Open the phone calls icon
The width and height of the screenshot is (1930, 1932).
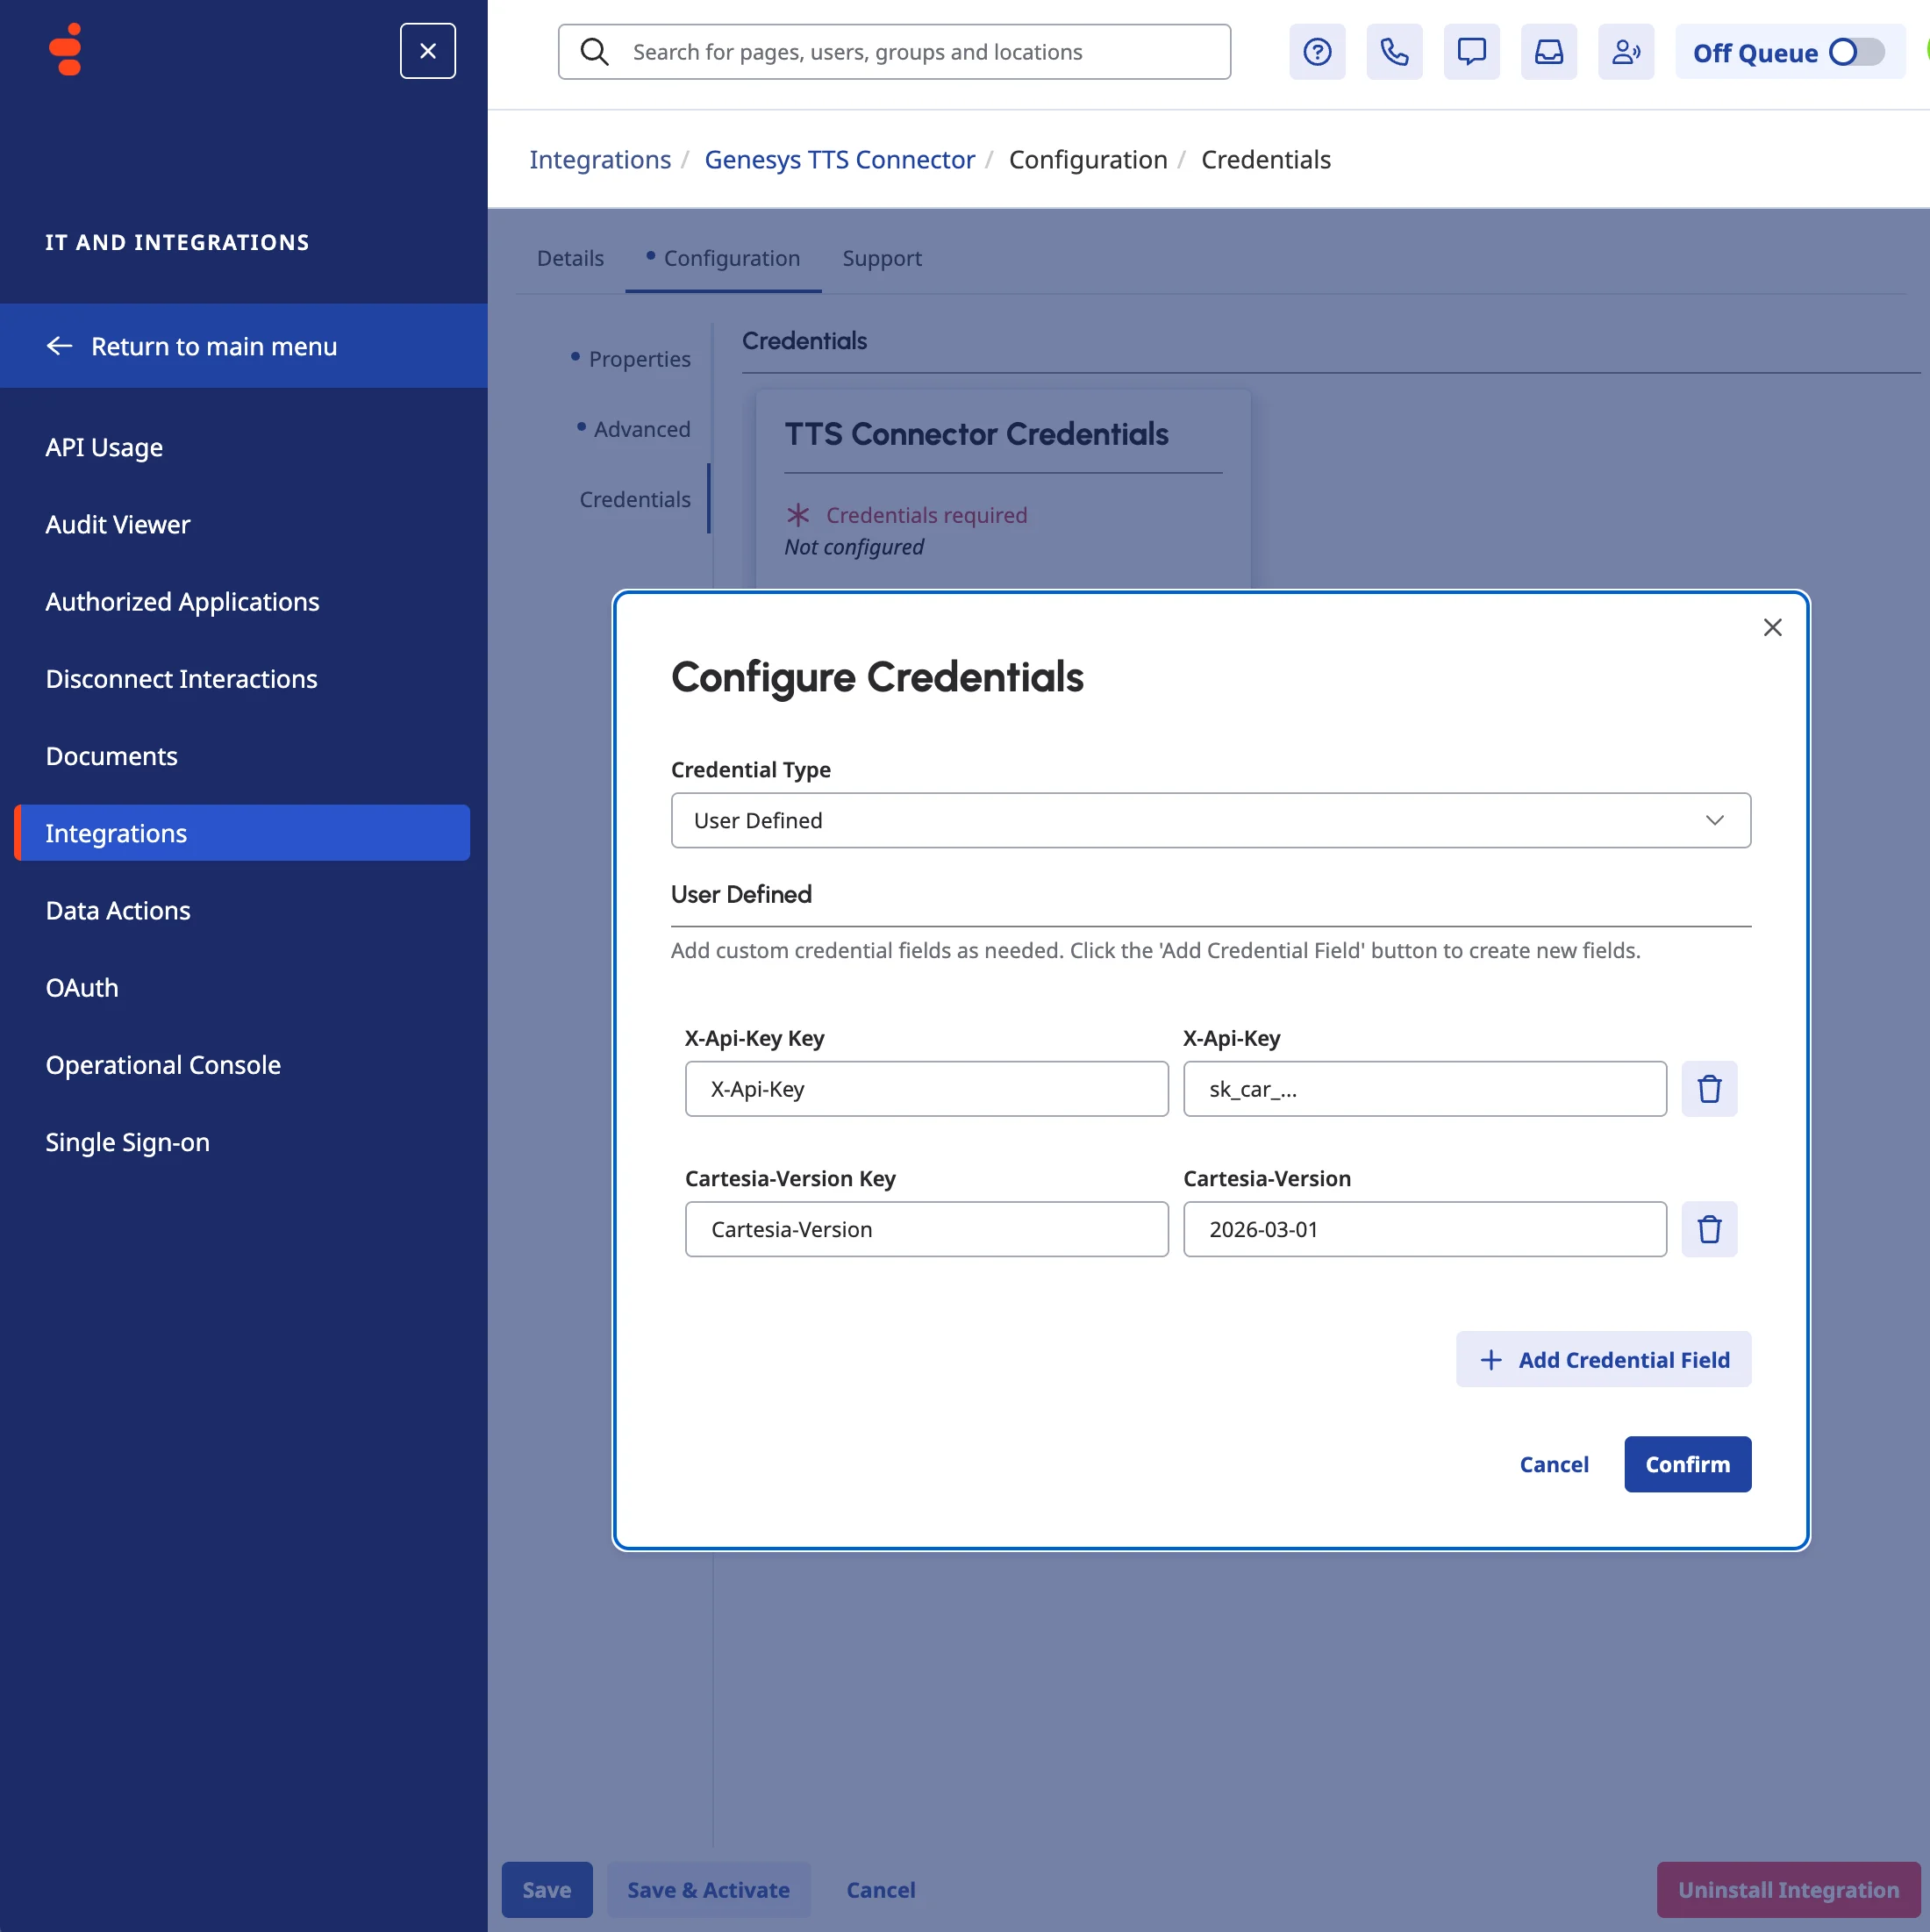tap(1394, 52)
